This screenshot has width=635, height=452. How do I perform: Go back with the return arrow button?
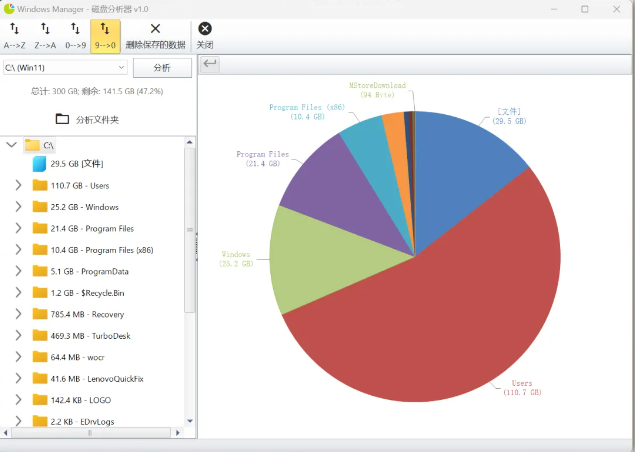(210, 64)
